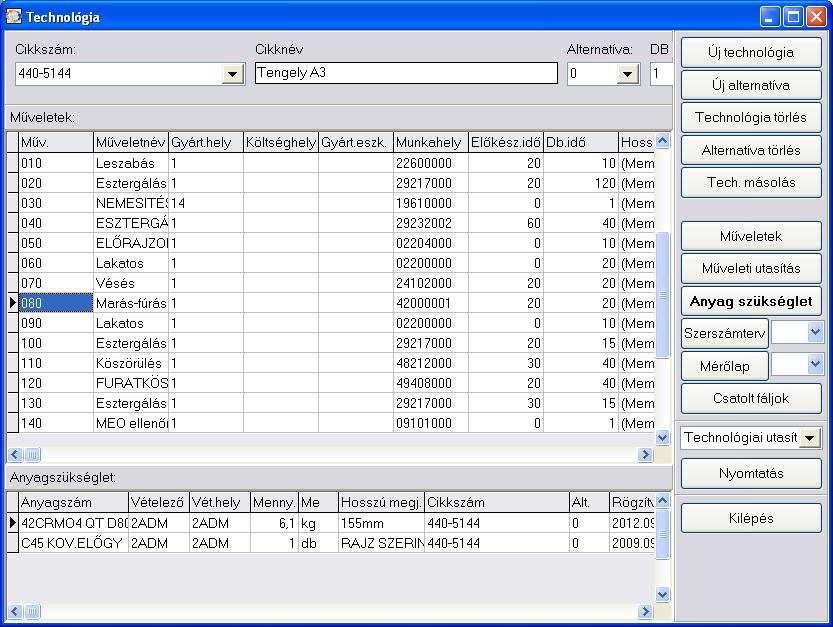Click operations horizontal scrollbar right arrow
Image resolution: width=833 pixels, height=627 pixels.
coord(645,454)
